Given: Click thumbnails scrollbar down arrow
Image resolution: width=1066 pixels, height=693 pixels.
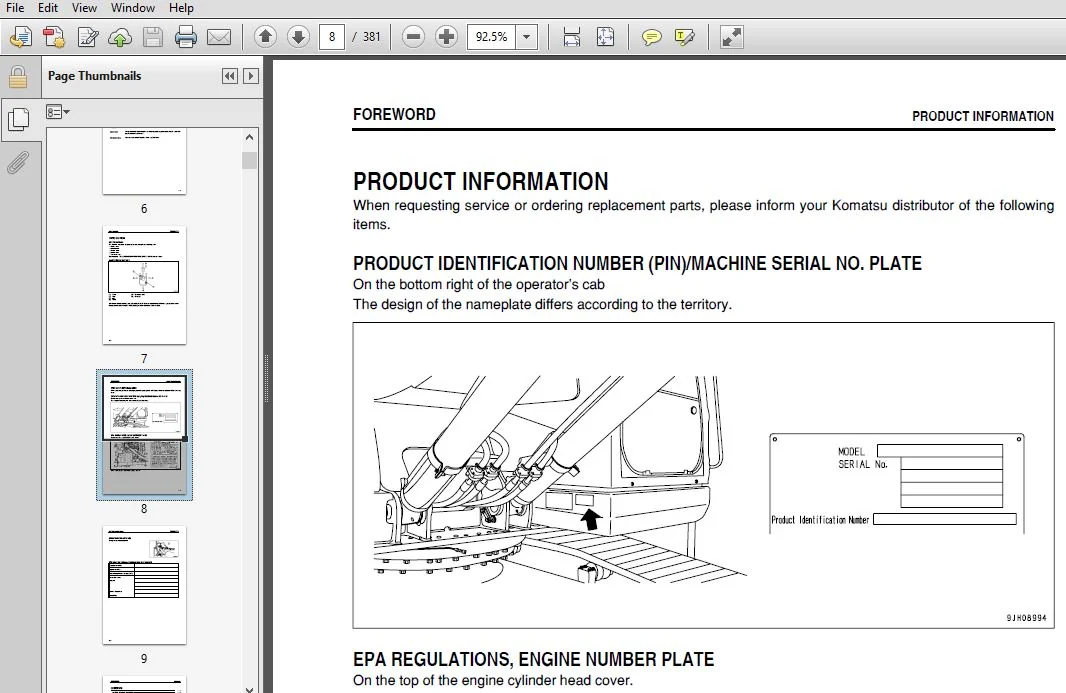Looking at the screenshot, I should pos(250,688).
